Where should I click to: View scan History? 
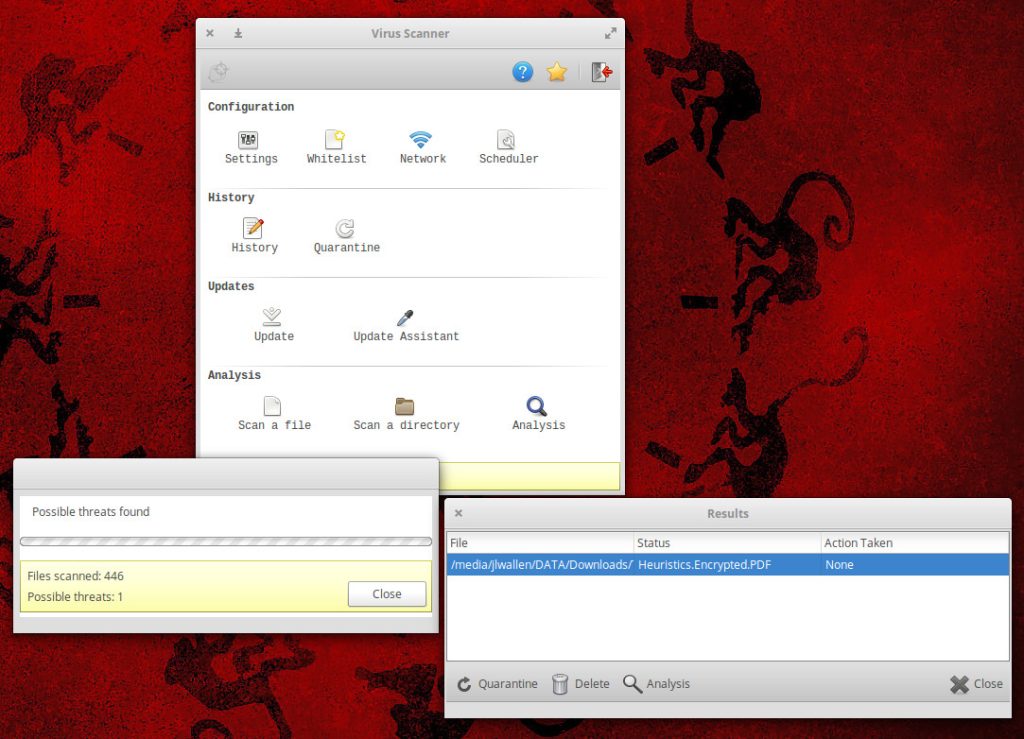[254, 230]
